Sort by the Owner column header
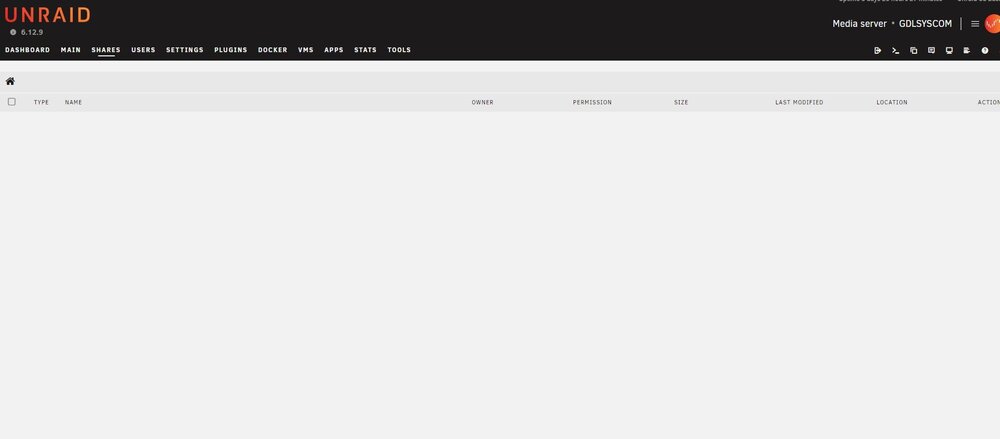The width and height of the screenshot is (1000, 439). (483, 102)
